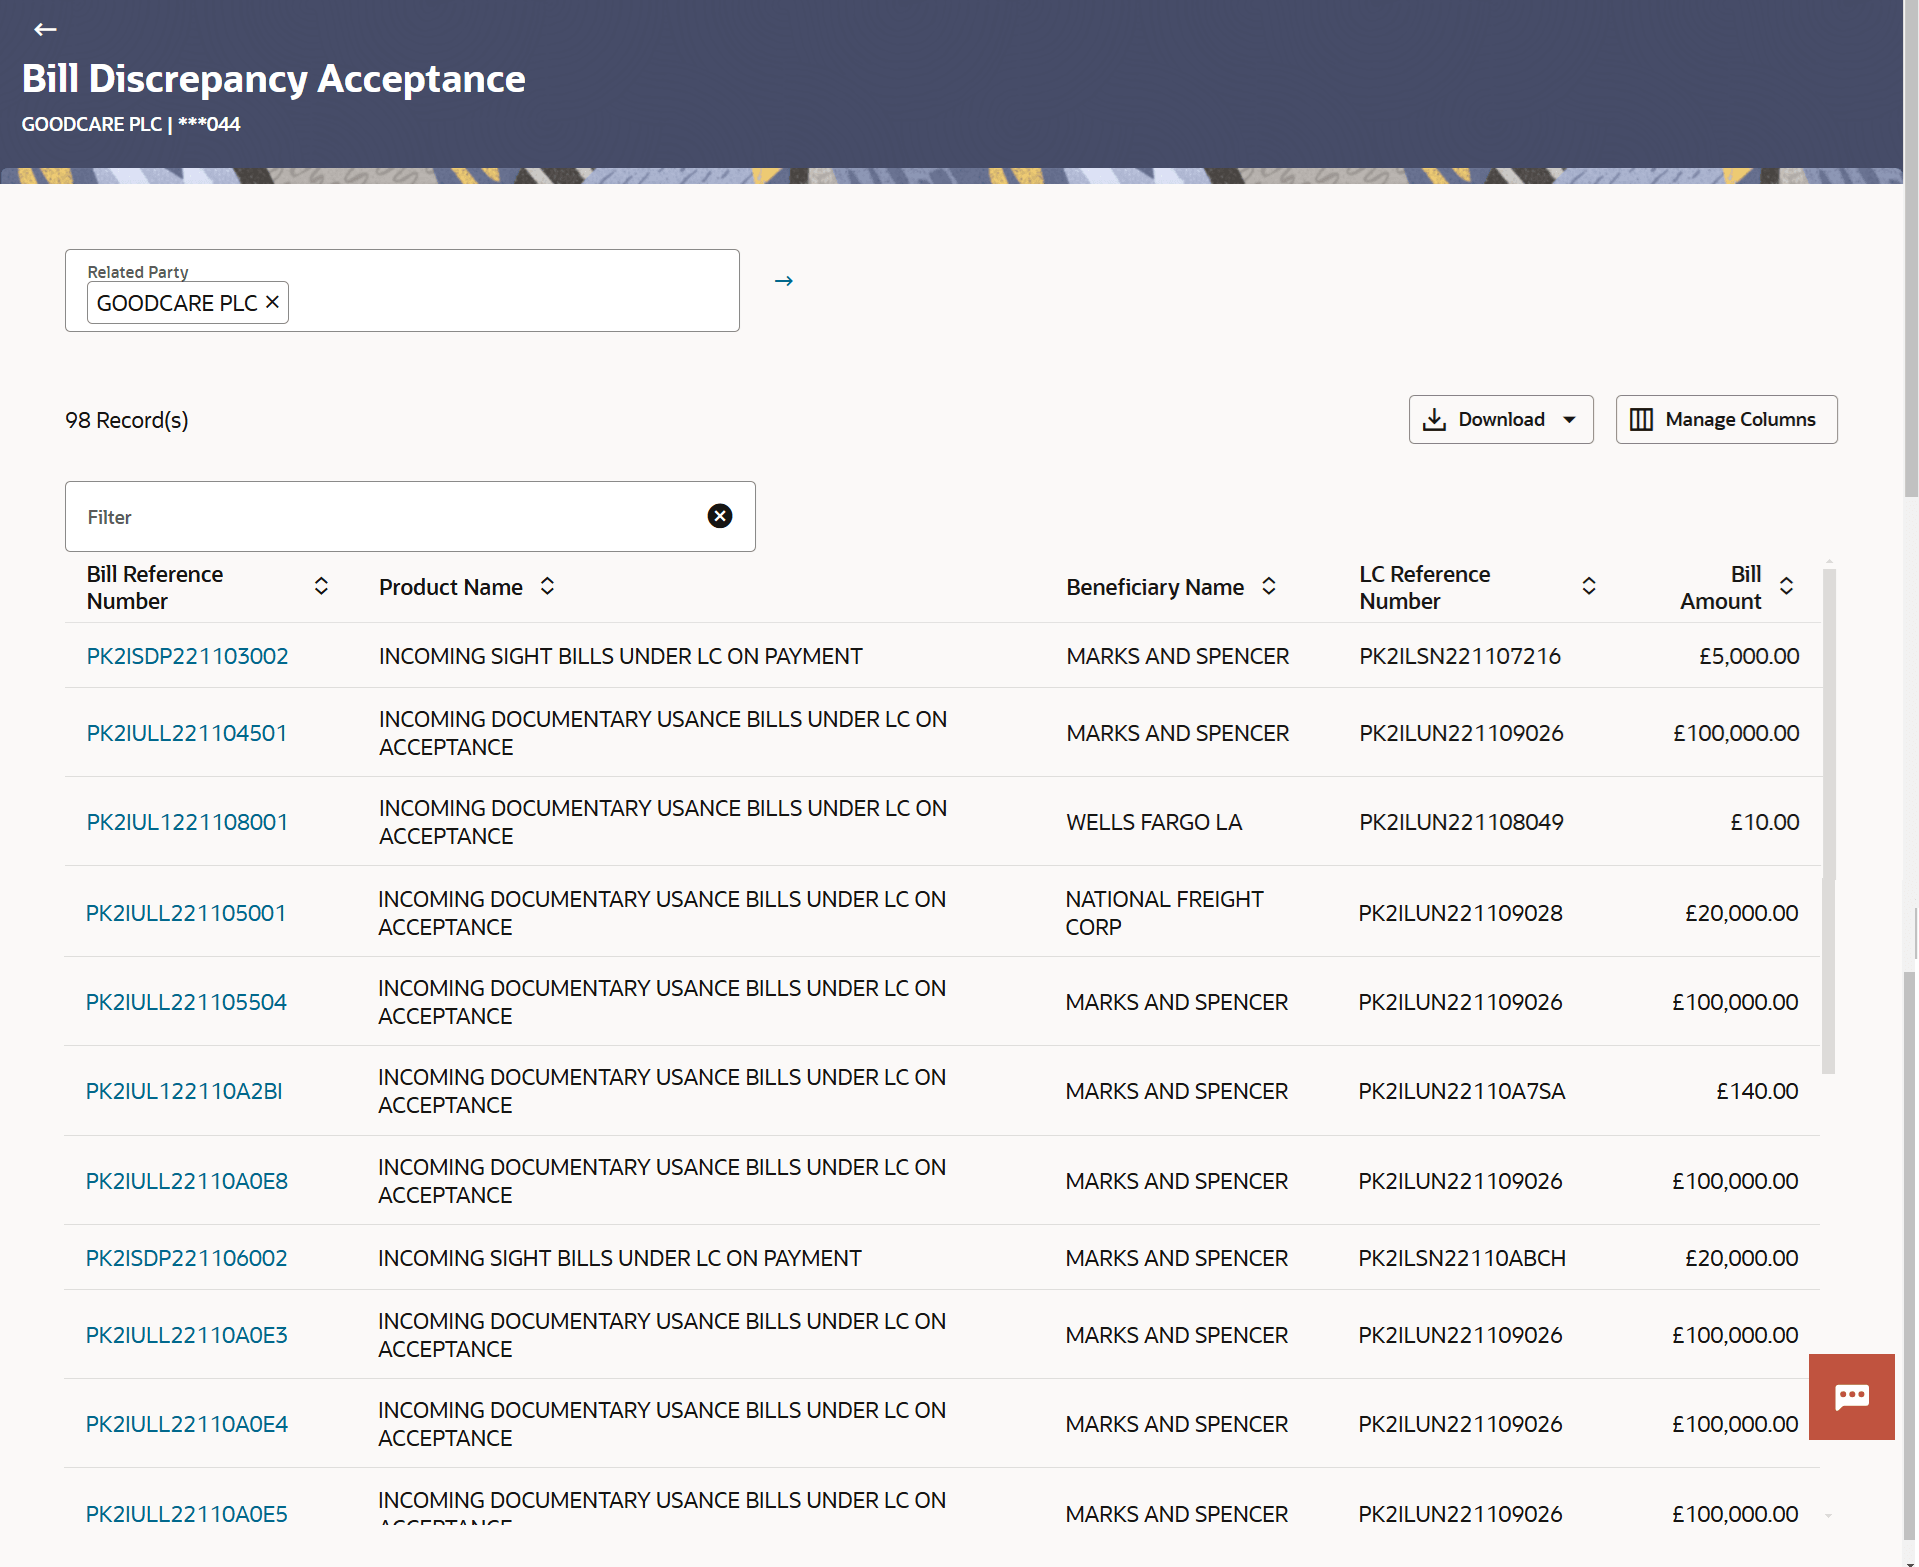Click the Beneficiary Name column header

coord(1155,587)
